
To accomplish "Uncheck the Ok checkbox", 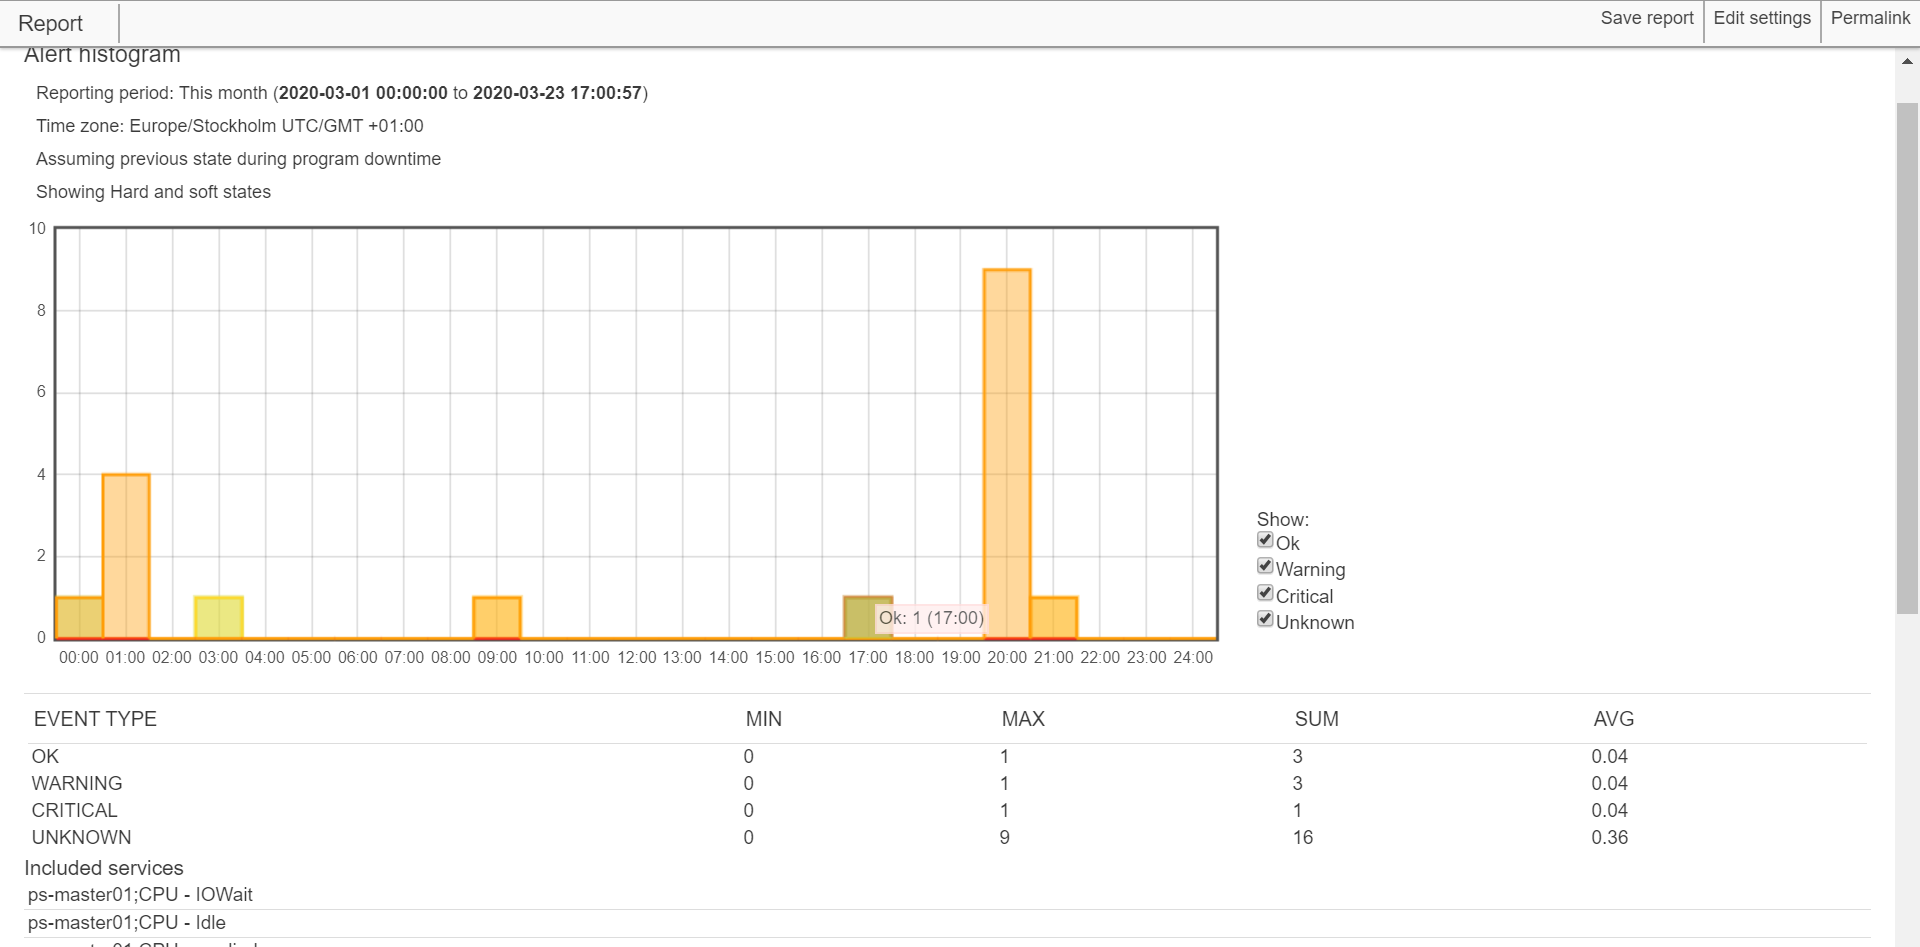I will pyautogui.click(x=1265, y=541).
